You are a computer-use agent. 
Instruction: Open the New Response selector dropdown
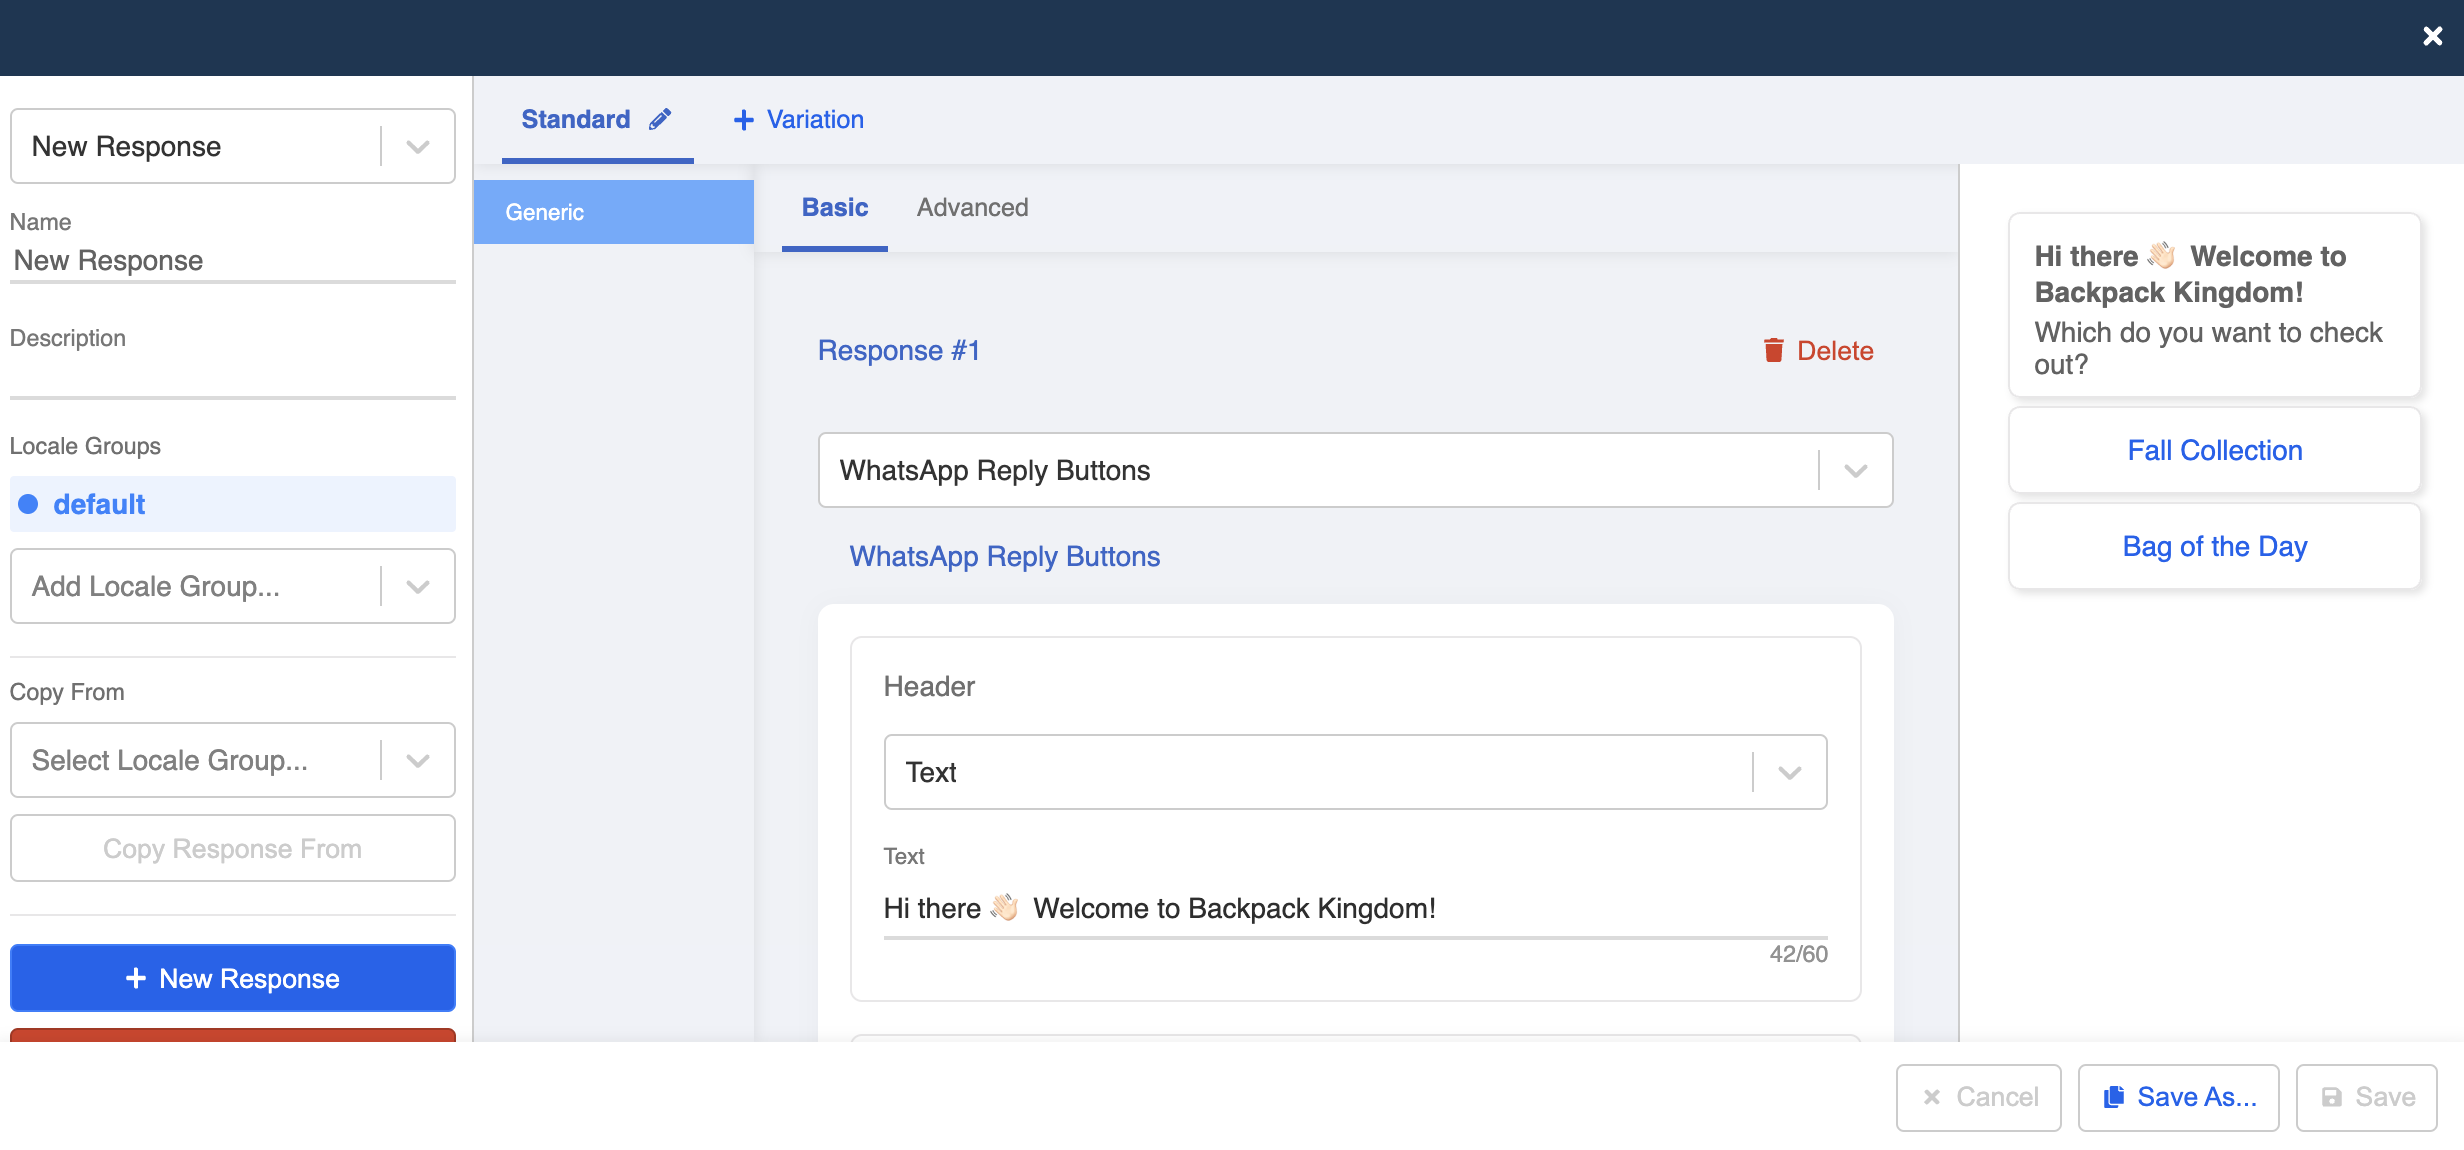419,146
